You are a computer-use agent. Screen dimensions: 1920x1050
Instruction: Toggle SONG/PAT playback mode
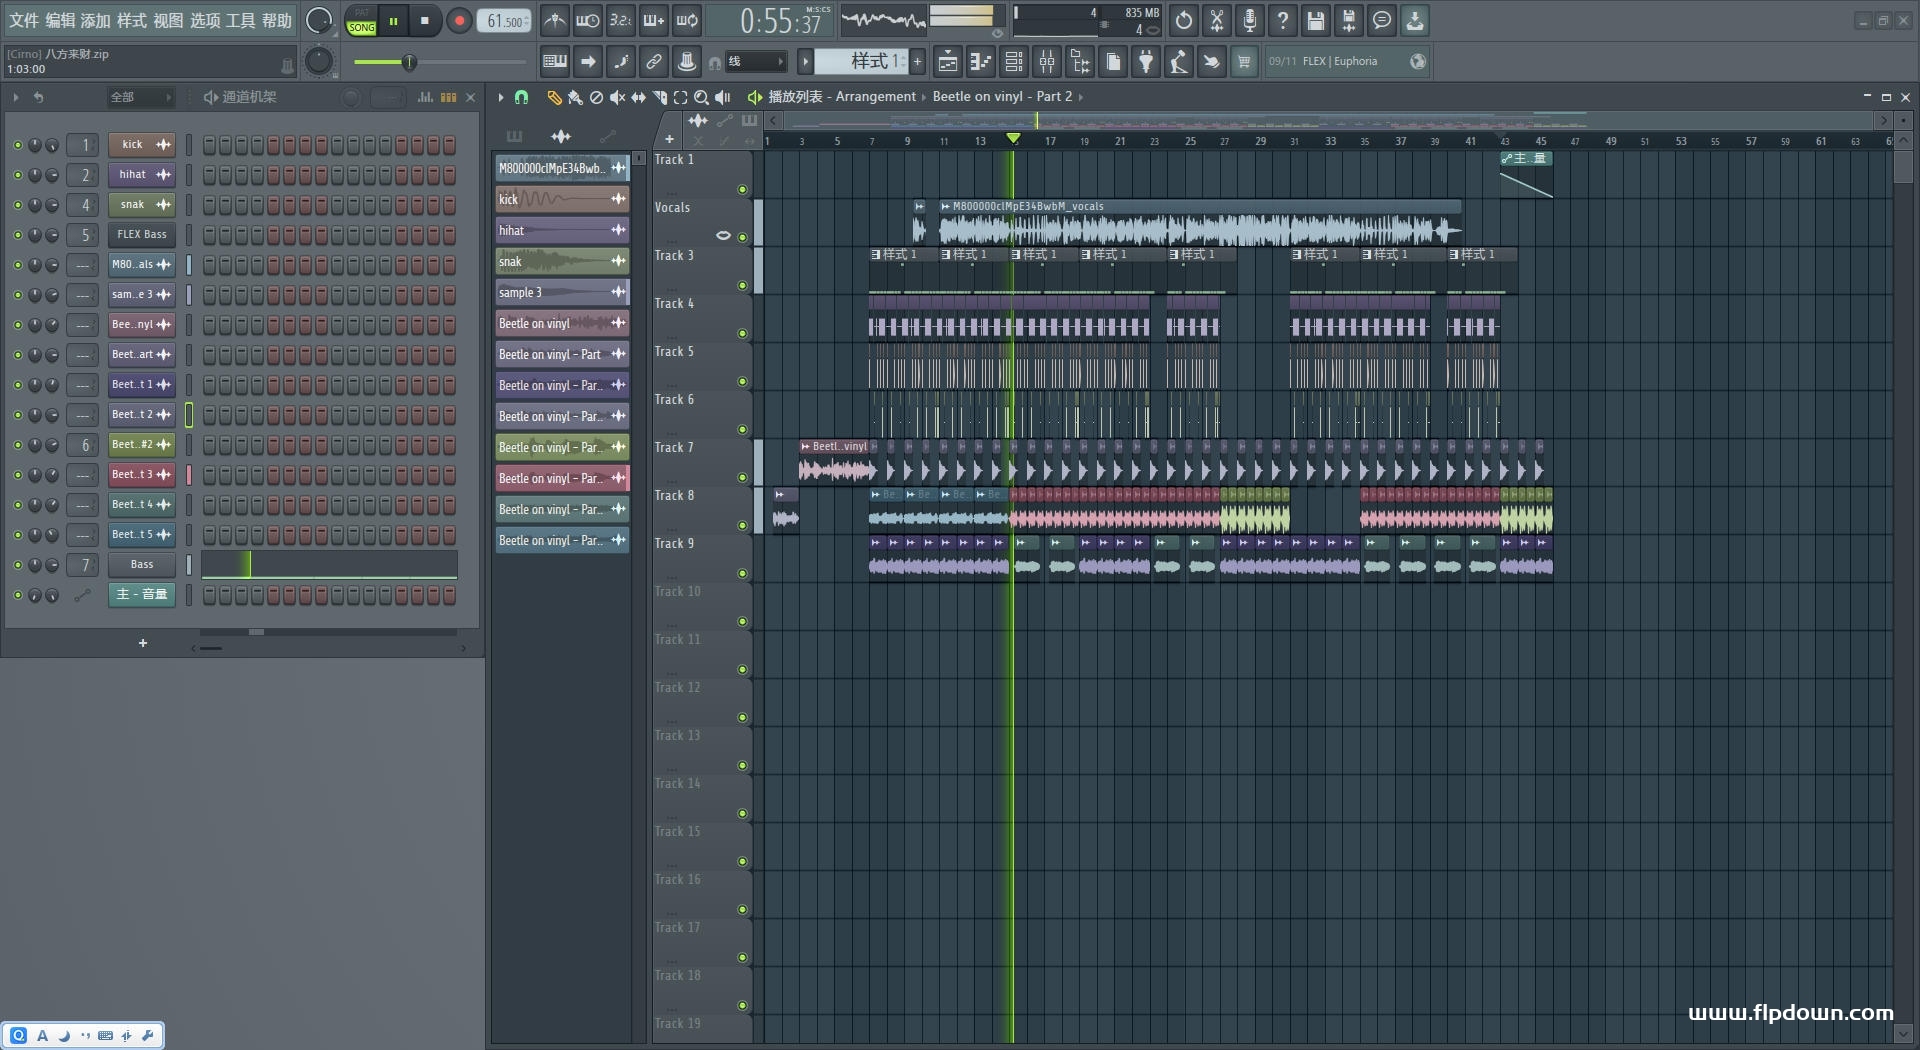(361, 21)
